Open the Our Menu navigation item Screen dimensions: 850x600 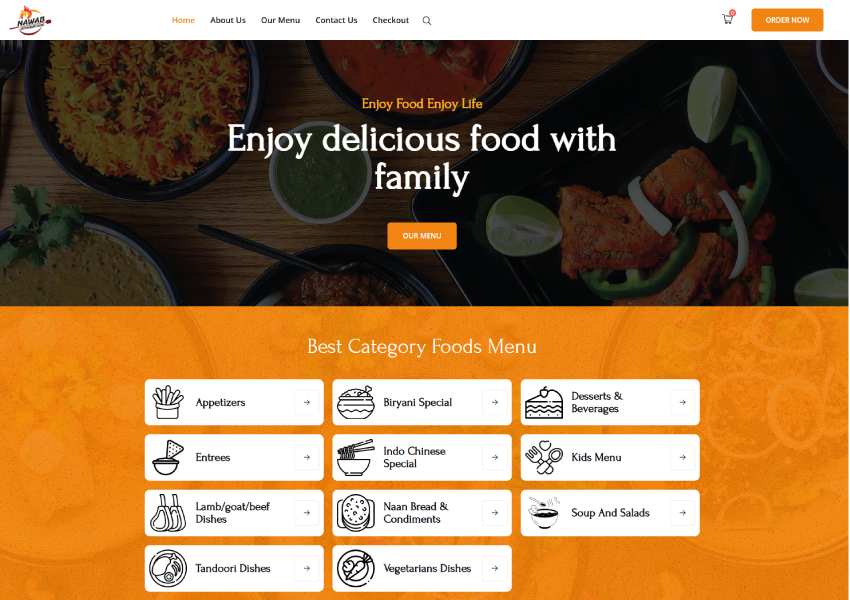pos(280,20)
